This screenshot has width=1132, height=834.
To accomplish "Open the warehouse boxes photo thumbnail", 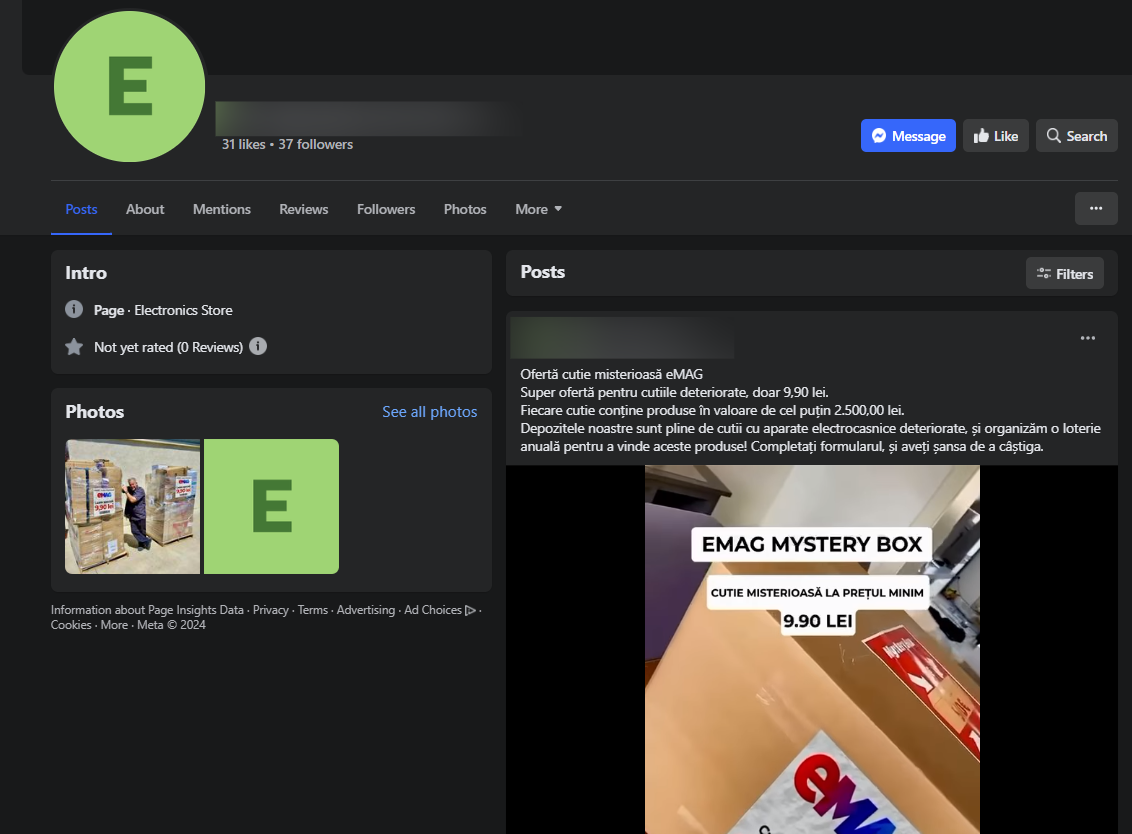I will pyautogui.click(x=132, y=506).
